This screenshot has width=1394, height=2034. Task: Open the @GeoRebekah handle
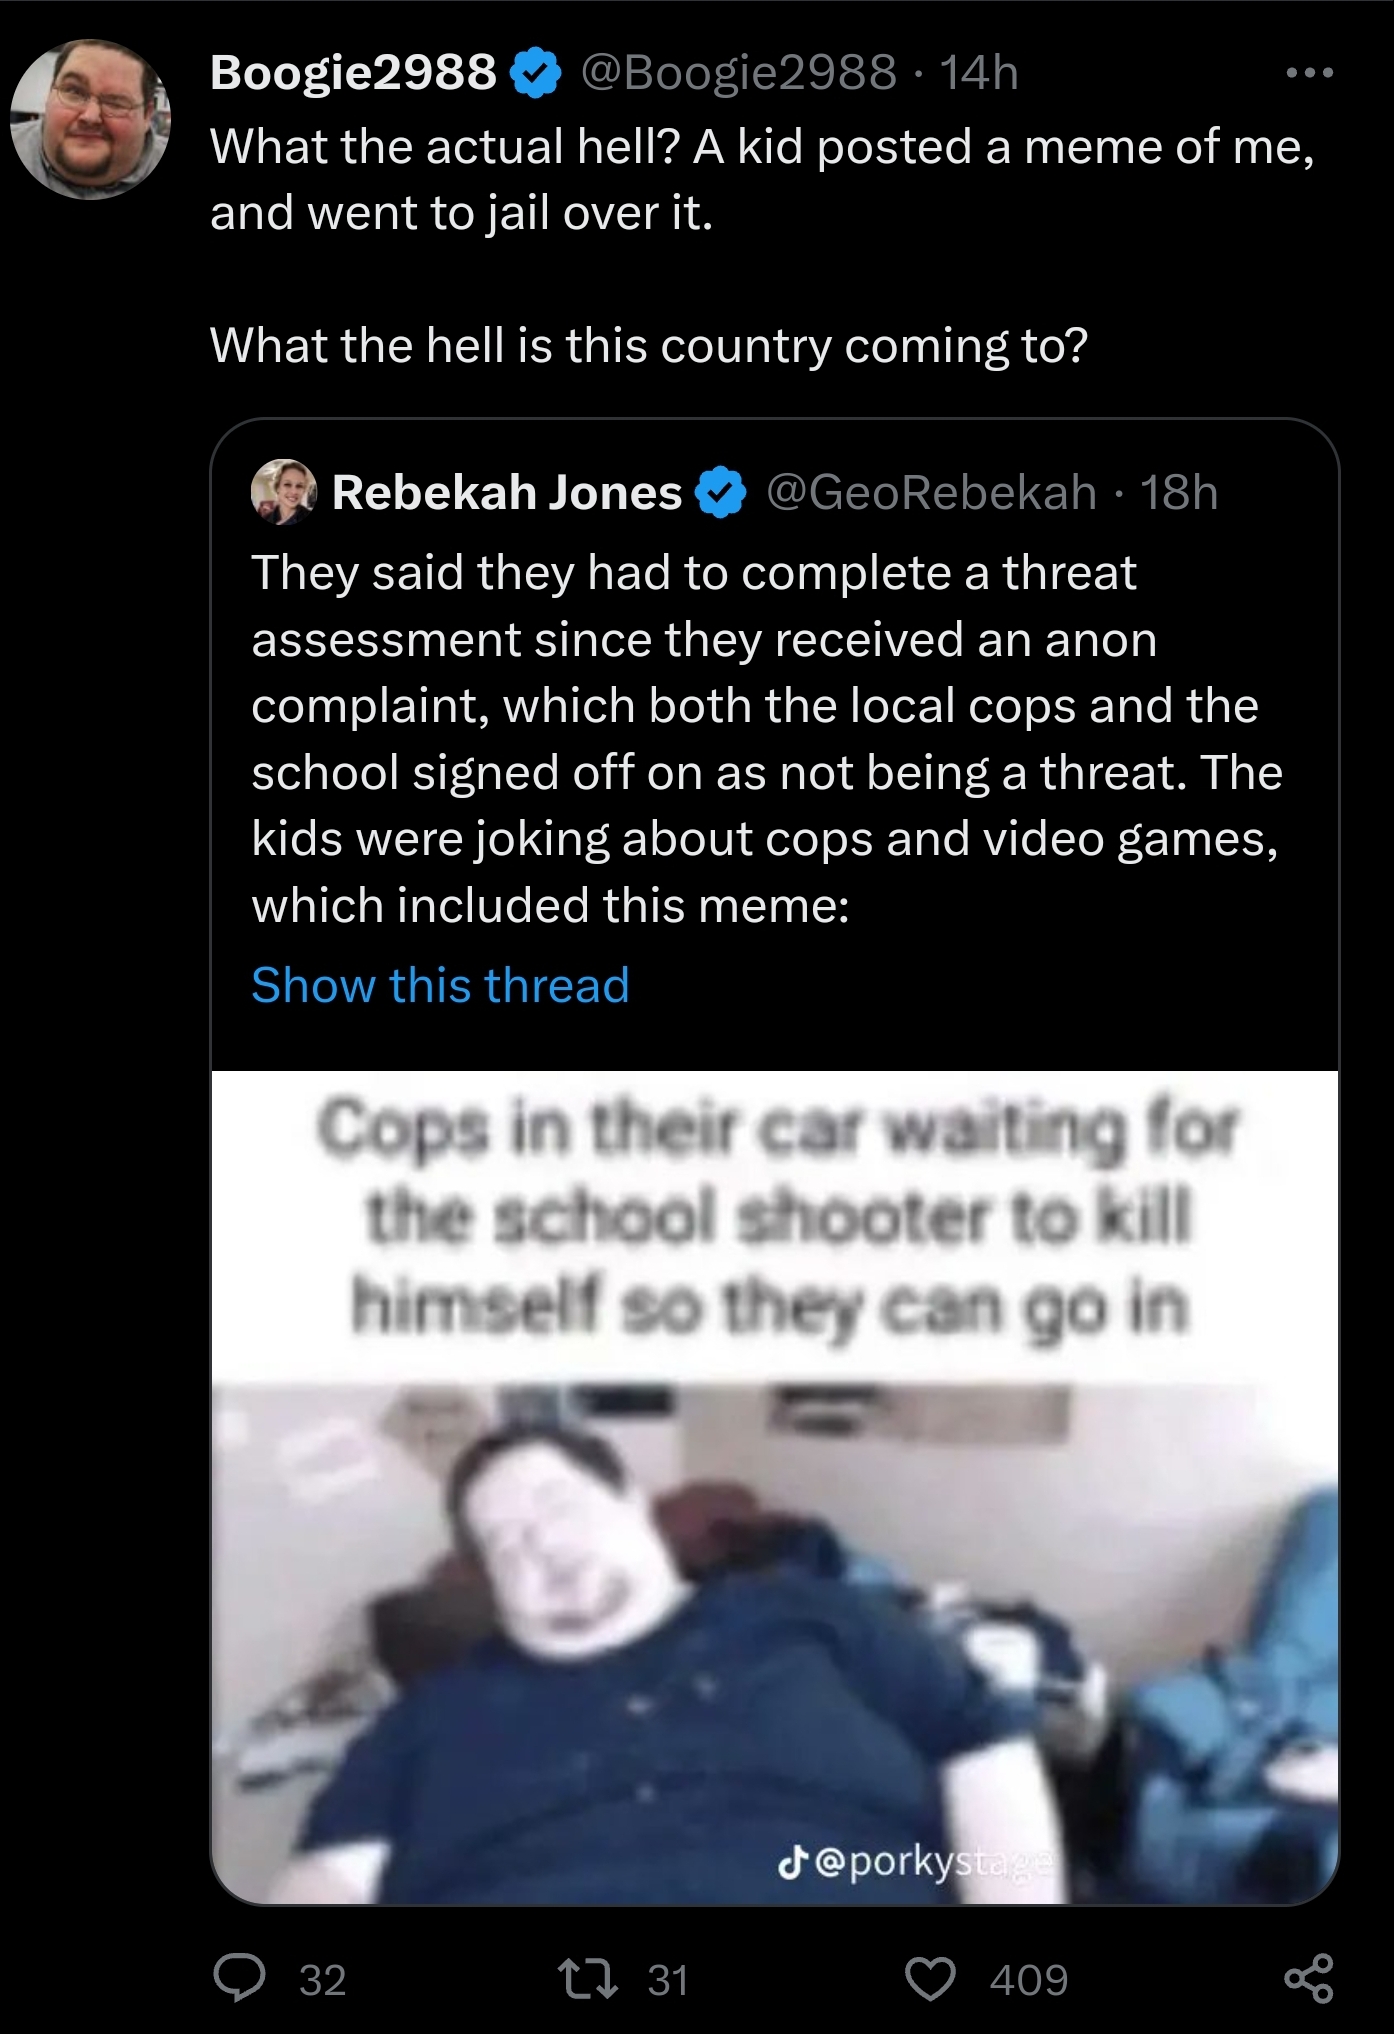[931, 493]
